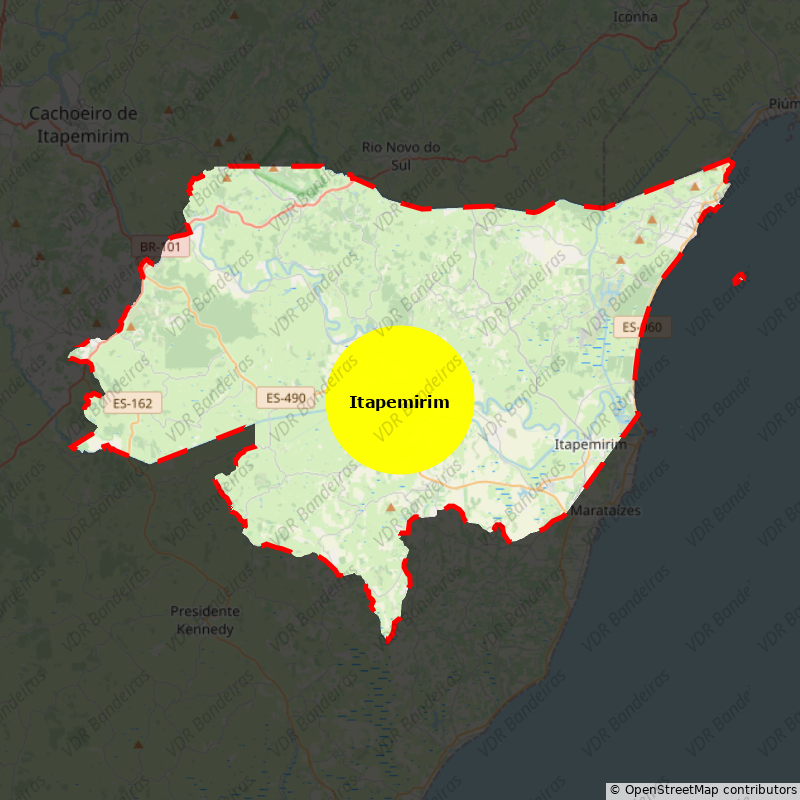The width and height of the screenshot is (800, 800).
Task: Click the Iconha town label
Action: pyautogui.click(x=635, y=16)
